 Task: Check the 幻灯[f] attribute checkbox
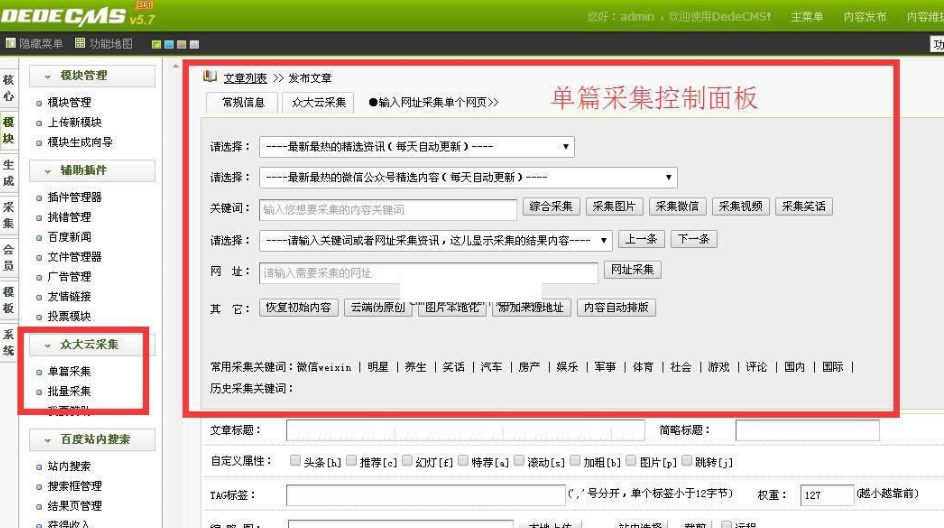coord(407,461)
